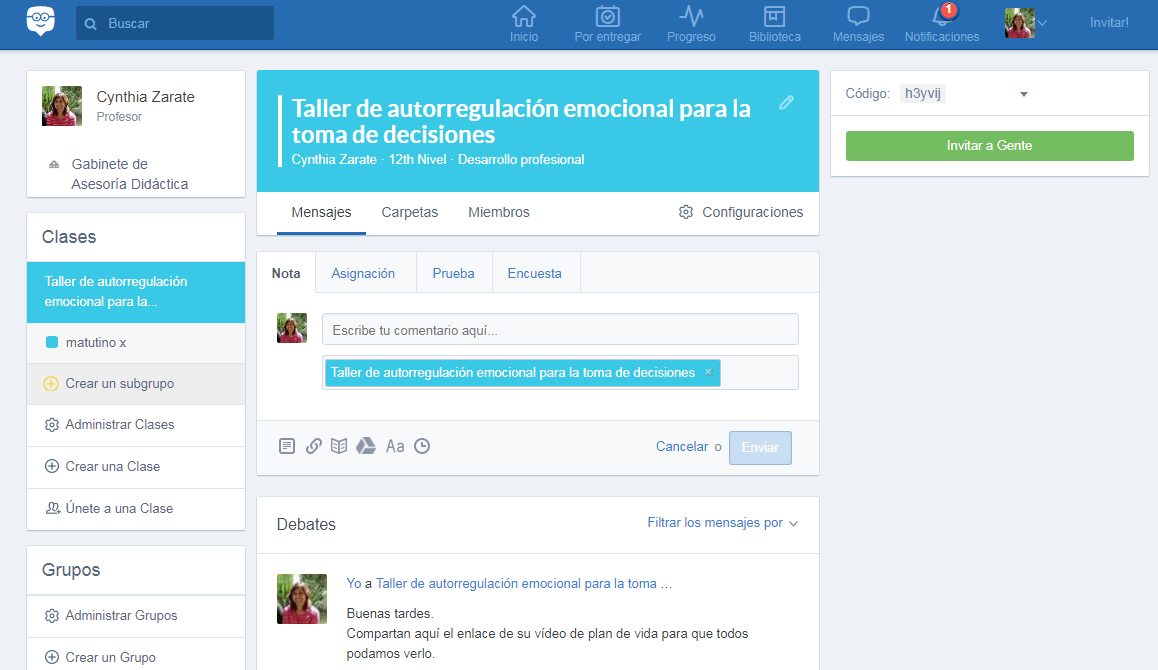1158x670 pixels.
Task: Open the Biblioteca icon in top bar
Action: (774, 24)
